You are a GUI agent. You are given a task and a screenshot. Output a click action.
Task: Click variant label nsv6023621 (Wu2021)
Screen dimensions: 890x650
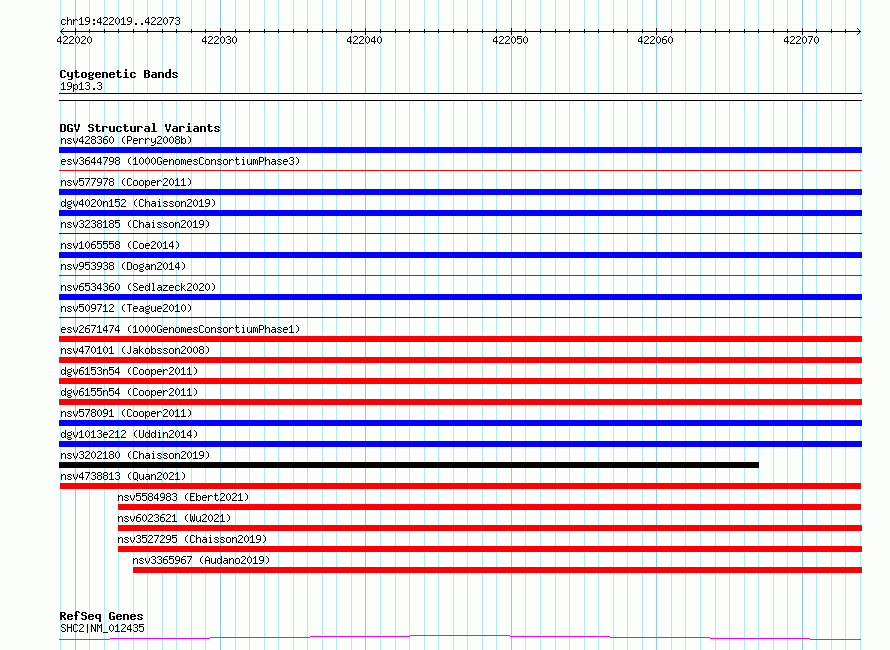[x=174, y=518]
